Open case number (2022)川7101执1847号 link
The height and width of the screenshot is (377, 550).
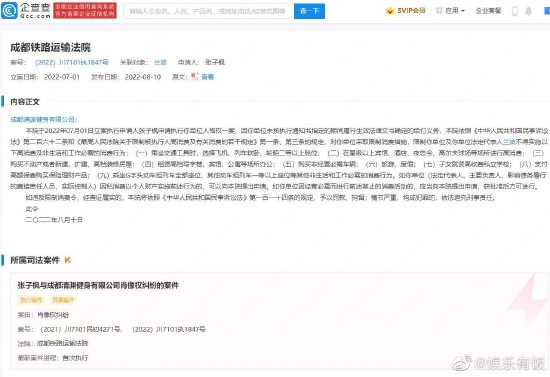[x=72, y=62]
